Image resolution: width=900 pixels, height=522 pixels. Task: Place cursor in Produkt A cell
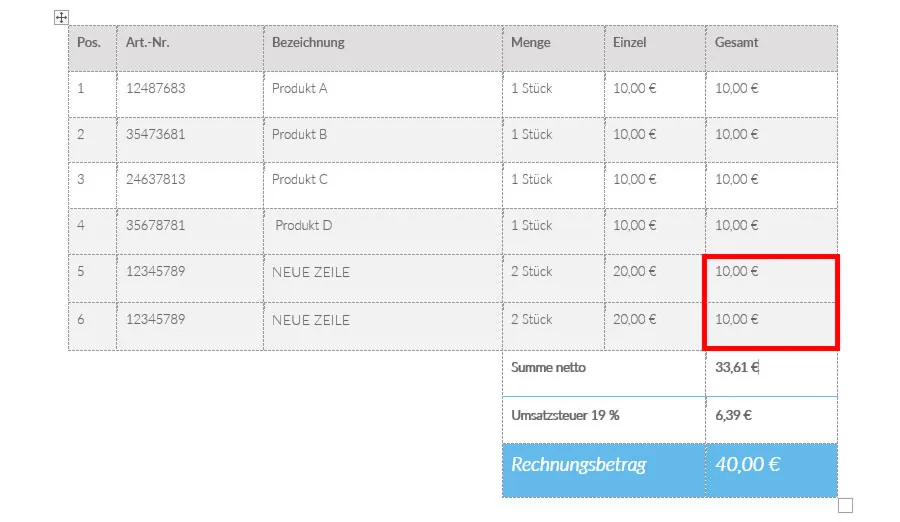(383, 94)
